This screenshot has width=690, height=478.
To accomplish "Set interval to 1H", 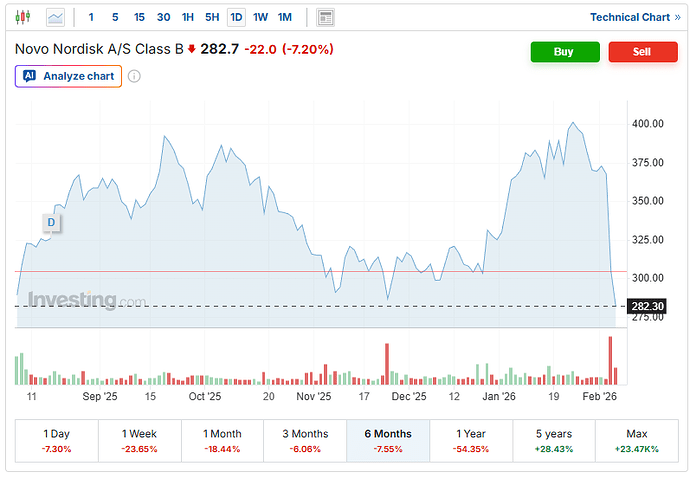I will [188, 17].
